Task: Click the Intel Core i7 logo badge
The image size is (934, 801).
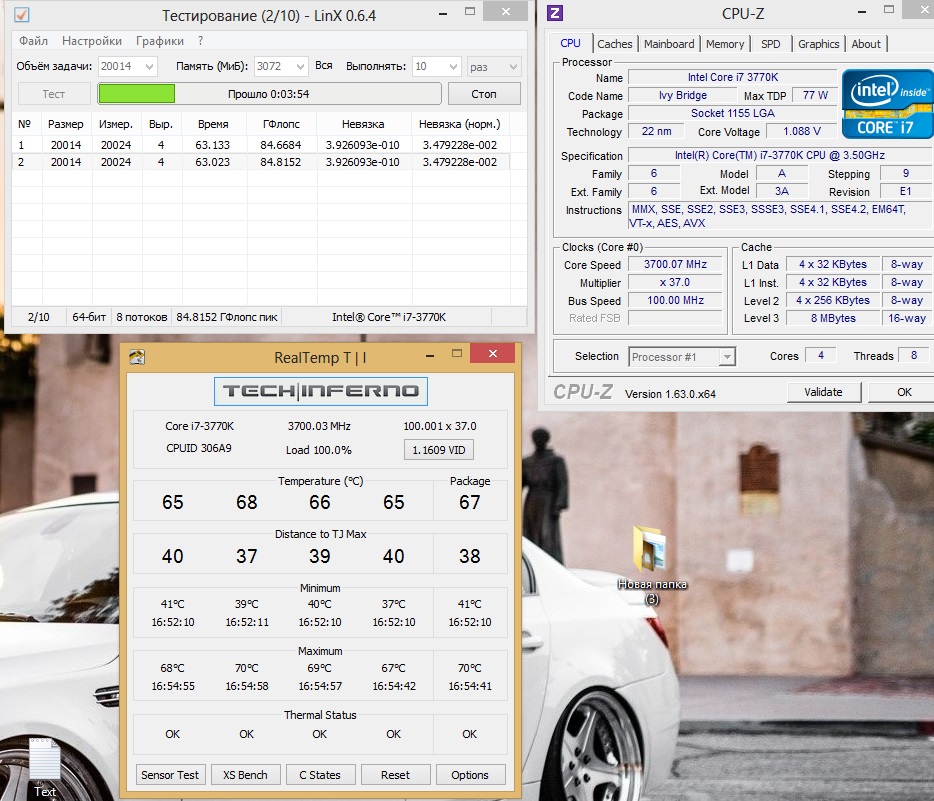Action: click(x=886, y=103)
